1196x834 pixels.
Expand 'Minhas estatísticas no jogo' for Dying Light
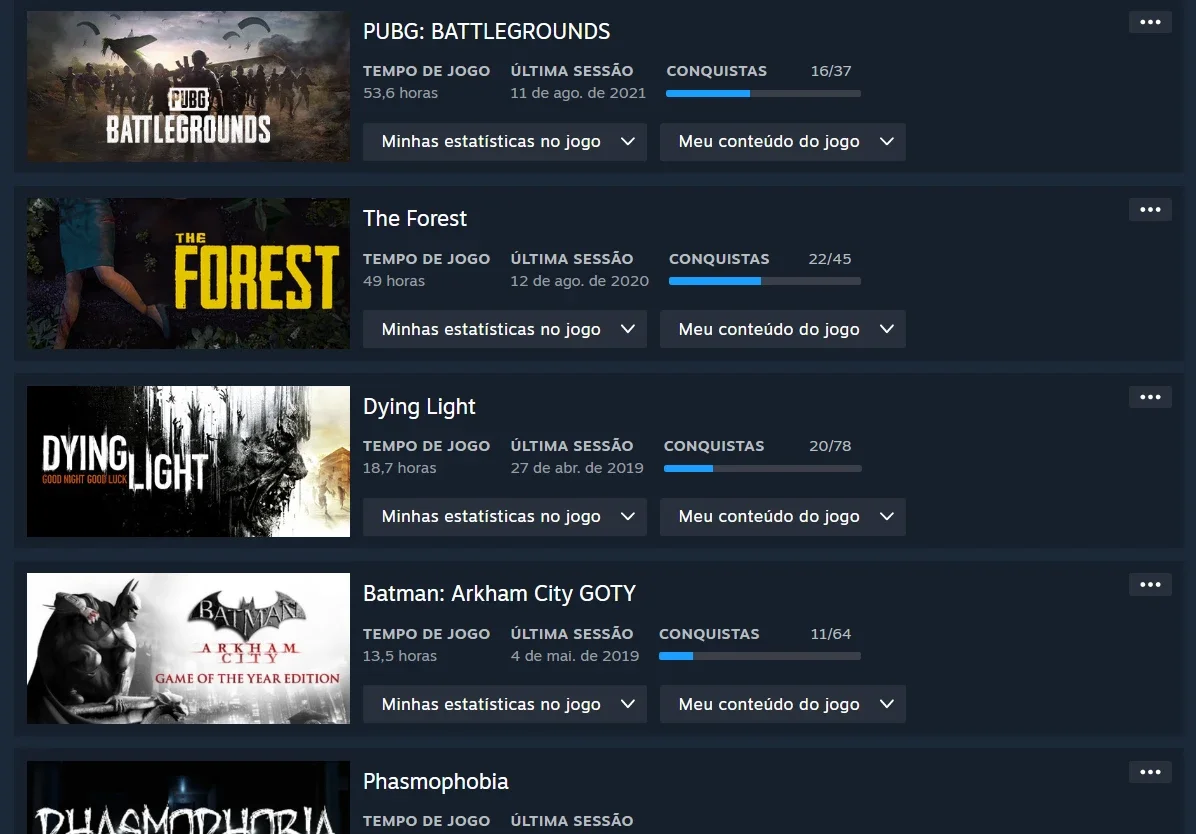tap(504, 517)
